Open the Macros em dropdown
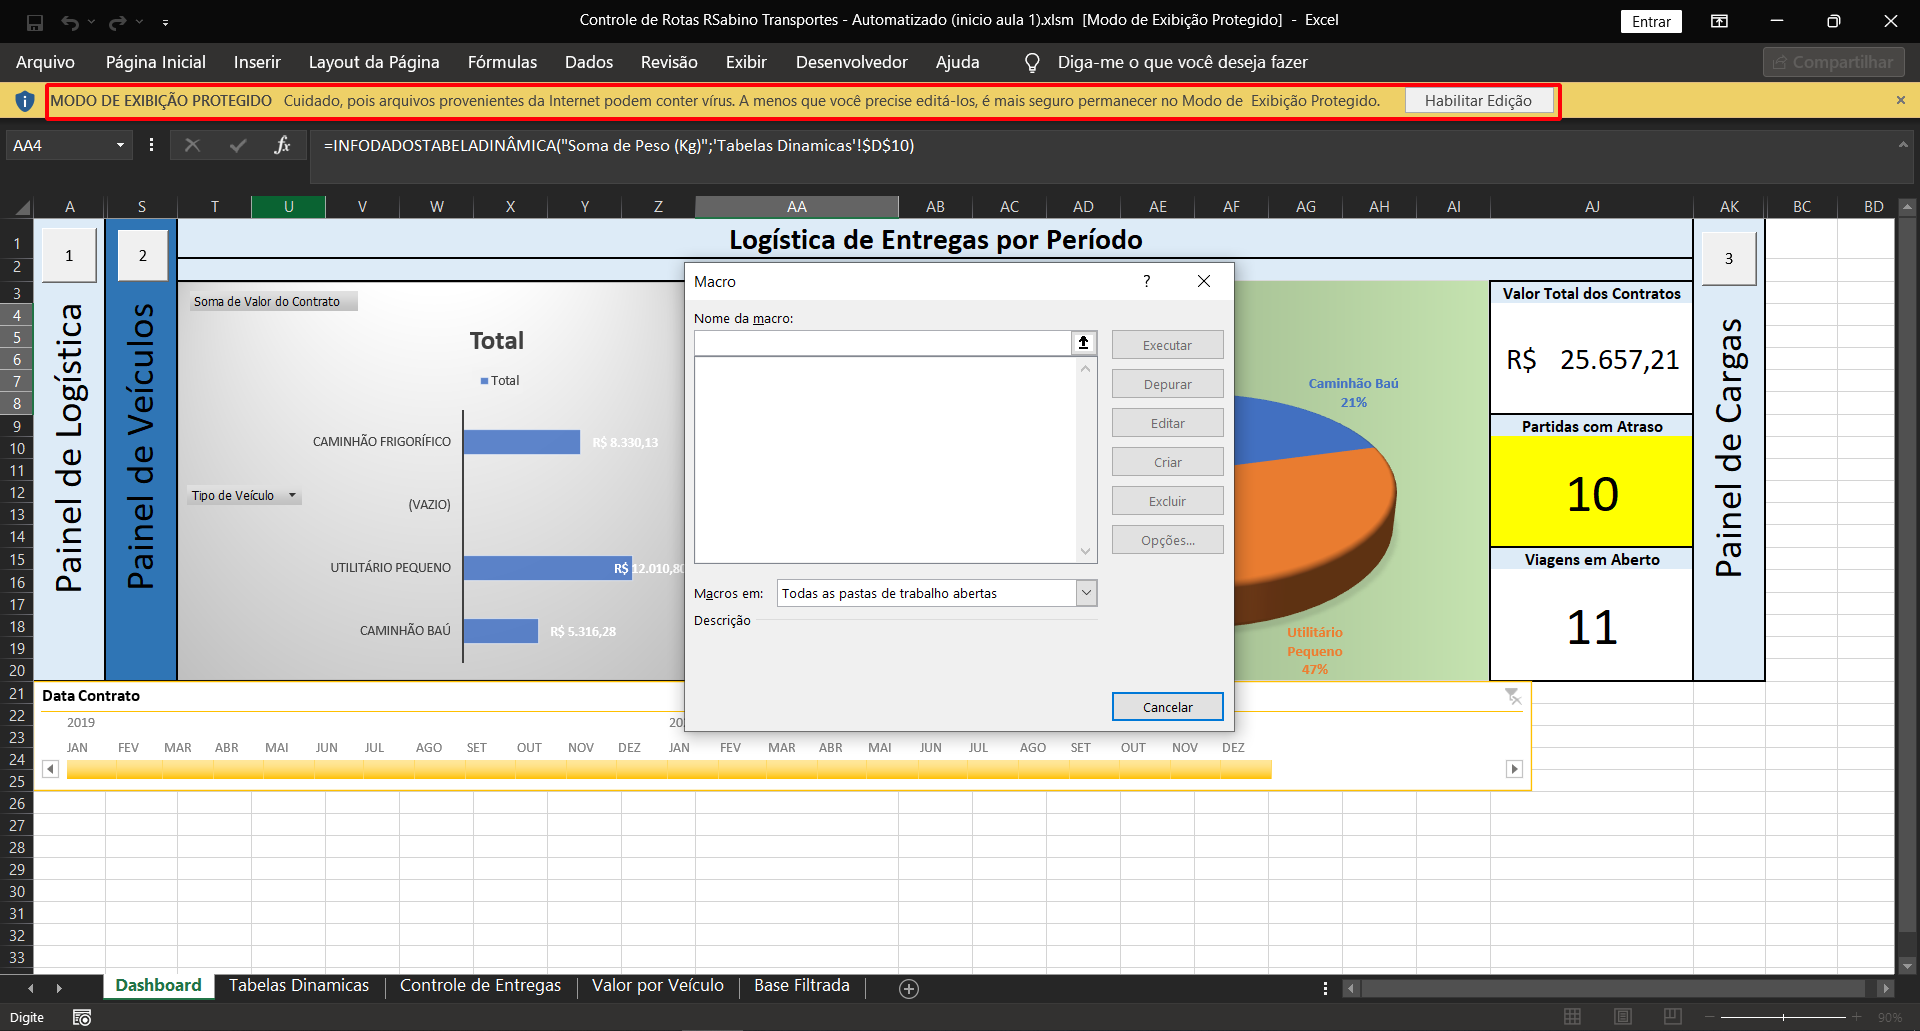The height and width of the screenshot is (1031, 1920). click(1086, 593)
